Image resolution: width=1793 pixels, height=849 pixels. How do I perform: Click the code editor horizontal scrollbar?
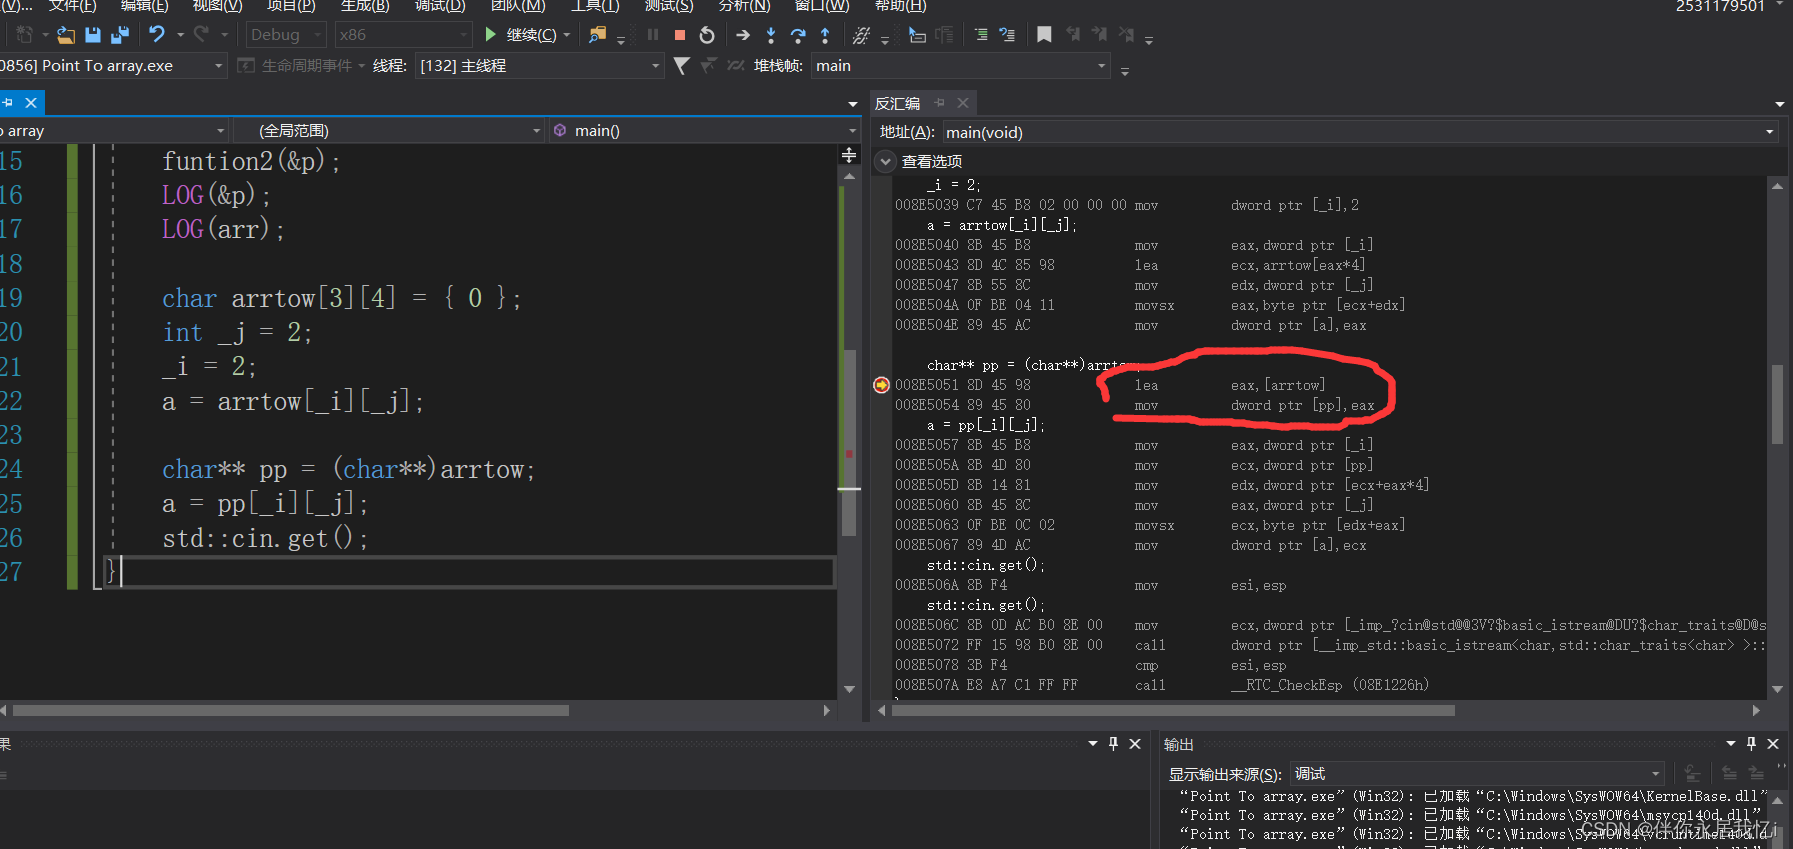(290, 711)
